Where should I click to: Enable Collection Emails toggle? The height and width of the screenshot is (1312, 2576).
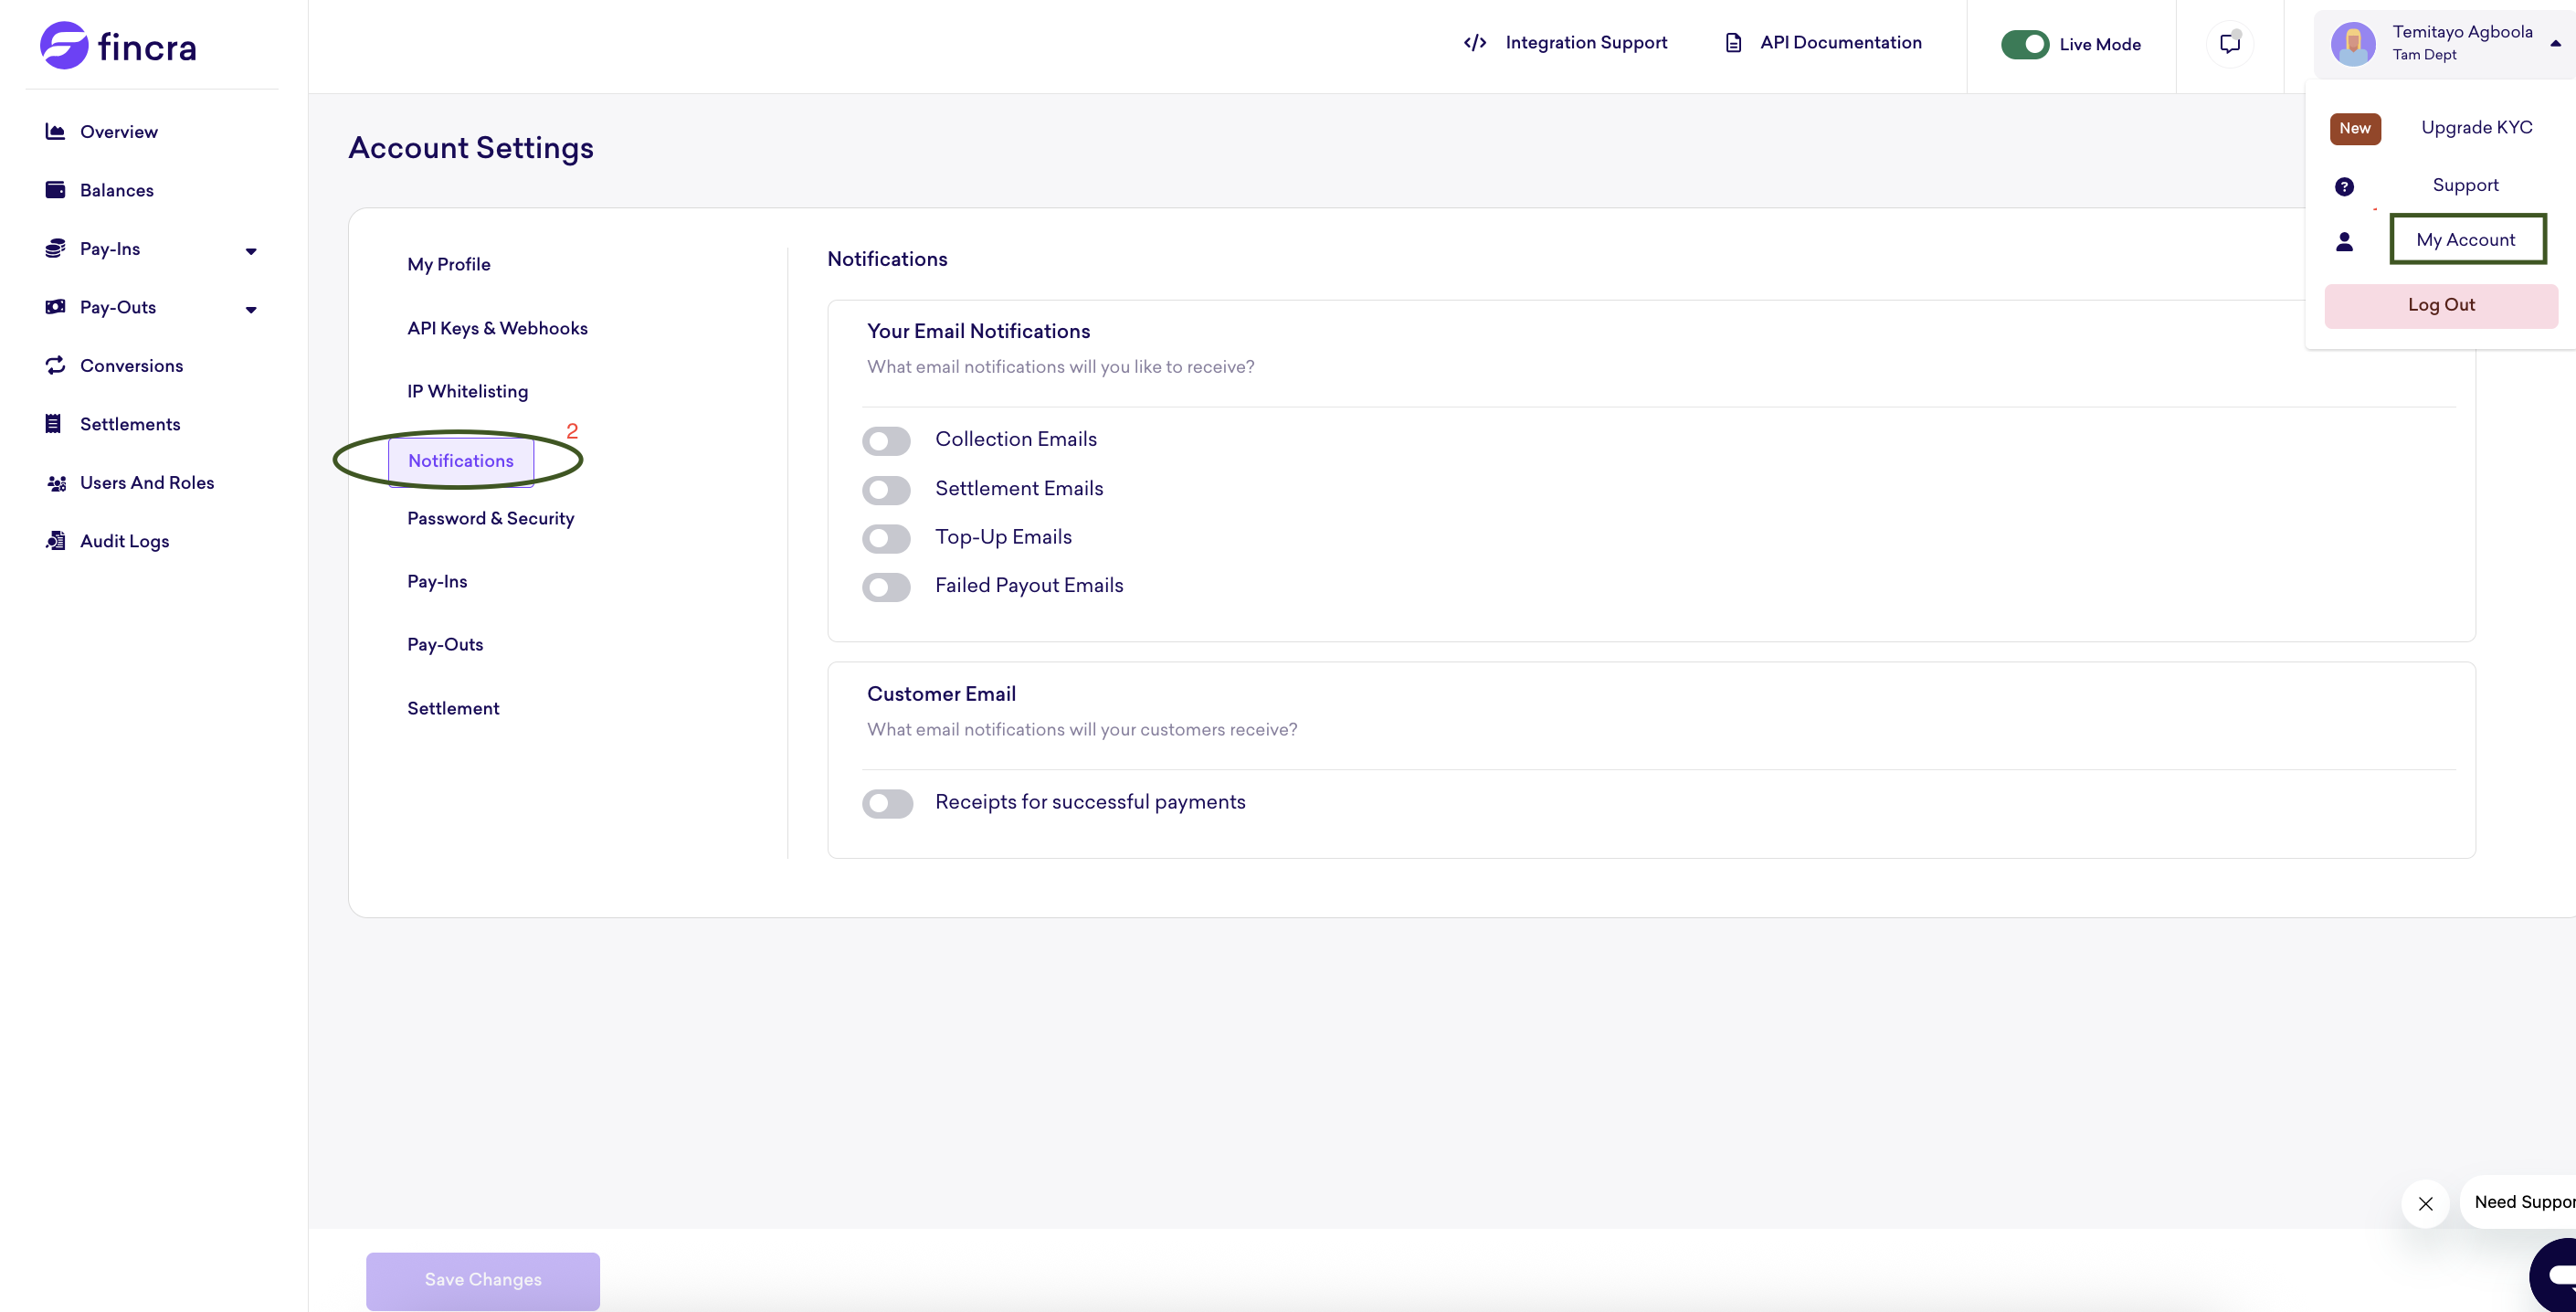pyautogui.click(x=886, y=441)
